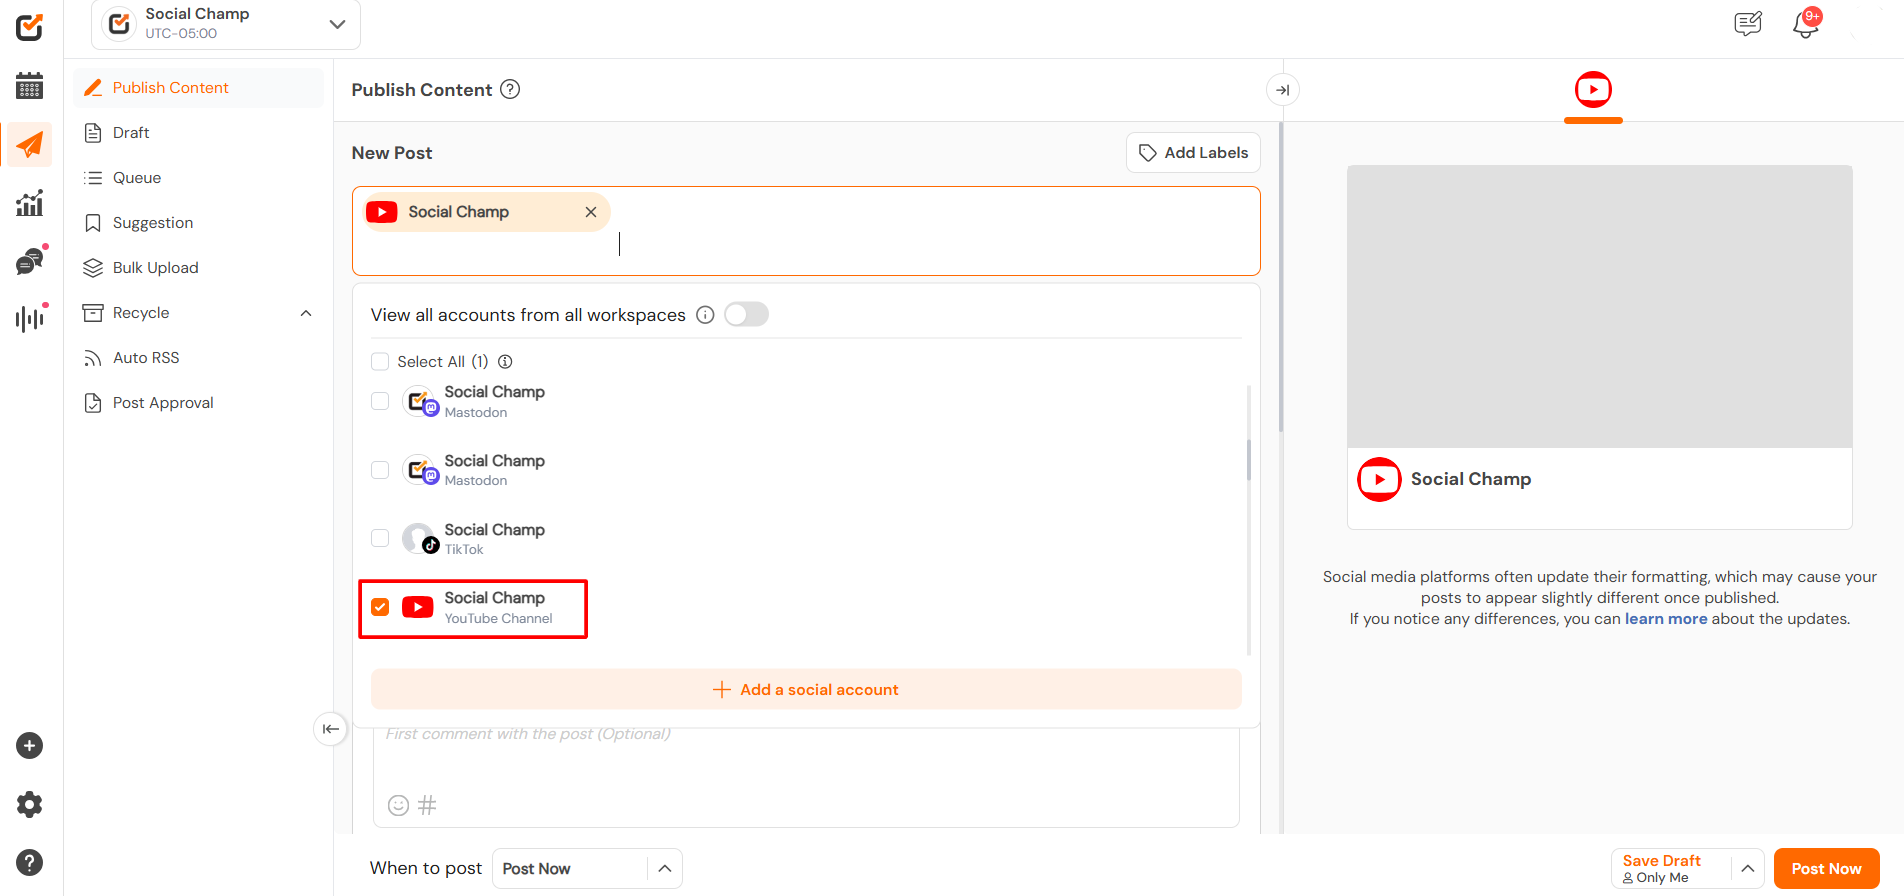Uncheck Social Champ YouTube Channel checkbox

point(380,607)
